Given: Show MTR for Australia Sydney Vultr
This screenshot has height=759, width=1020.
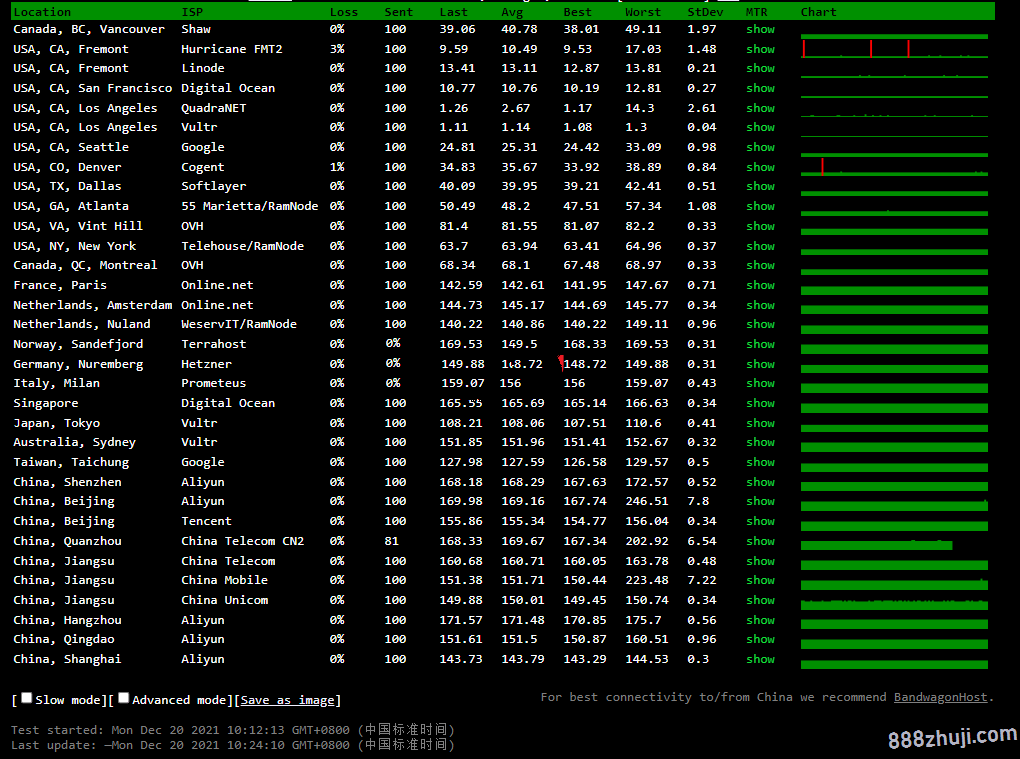Looking at the screenshot, I should (x=760, y=443).
